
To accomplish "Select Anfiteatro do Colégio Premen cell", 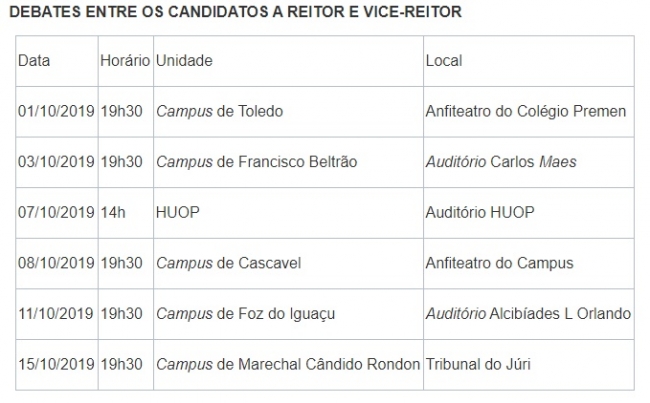I will (529, 112).
